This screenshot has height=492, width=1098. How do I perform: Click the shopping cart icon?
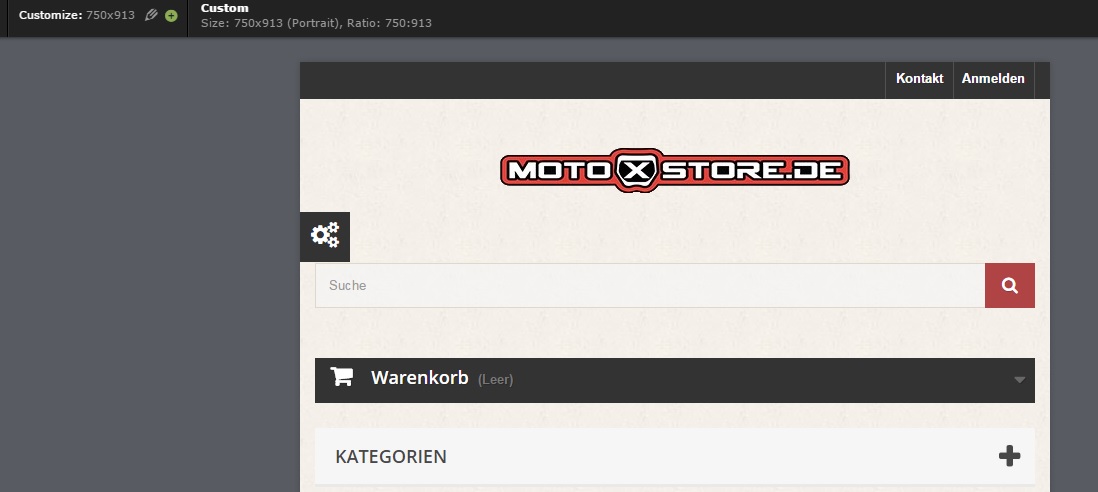[x=342, y=377]
